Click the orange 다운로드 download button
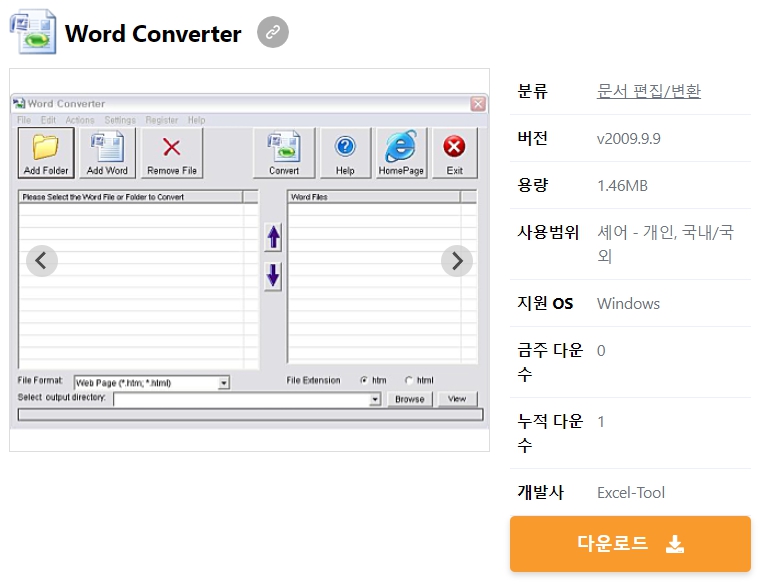This screenshot has height=584, width=759. tap(630, 544)
